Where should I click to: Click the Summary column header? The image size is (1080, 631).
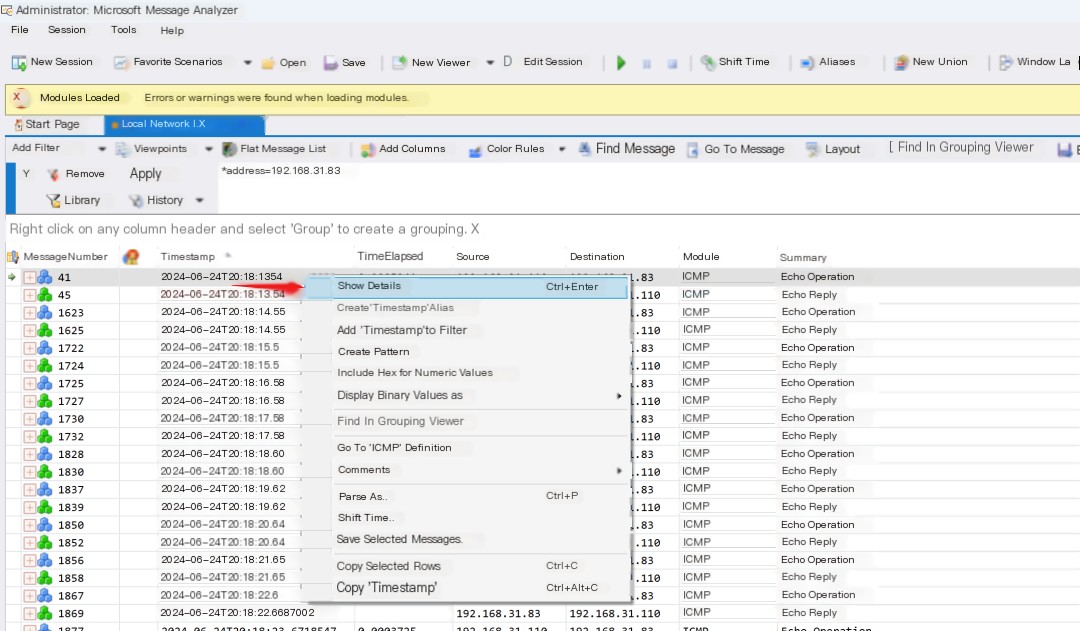(803, 258)
